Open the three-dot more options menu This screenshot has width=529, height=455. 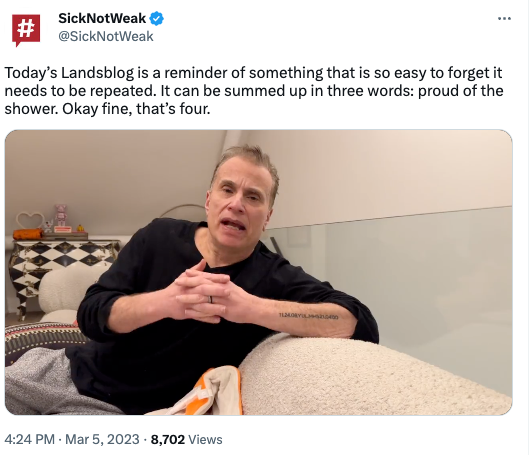click(x=504, y=19)
